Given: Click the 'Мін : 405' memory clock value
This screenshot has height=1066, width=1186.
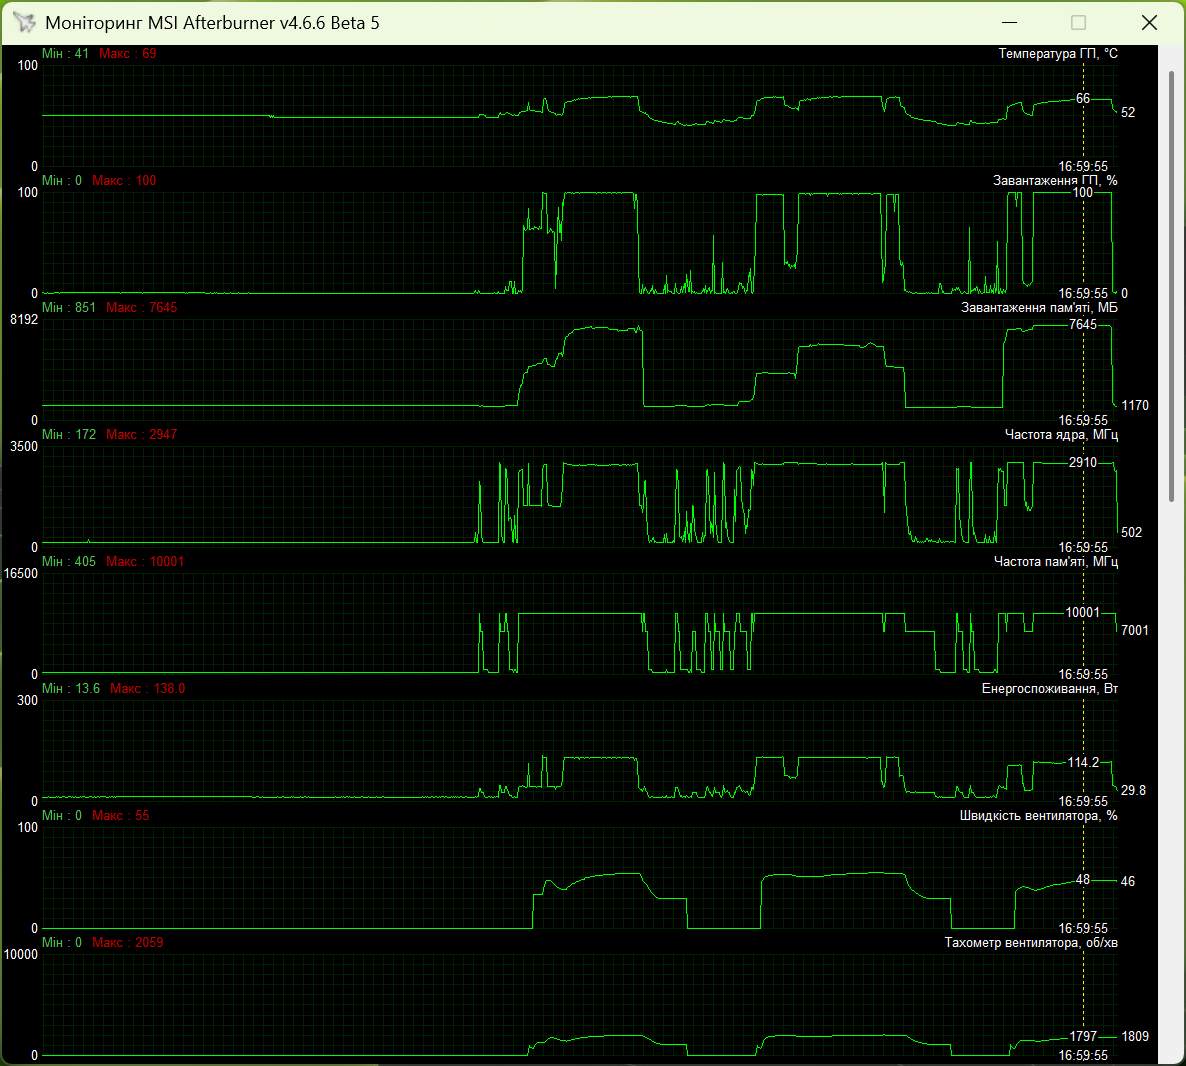Looking at the screenshot, I should click(x=69, y=562).
